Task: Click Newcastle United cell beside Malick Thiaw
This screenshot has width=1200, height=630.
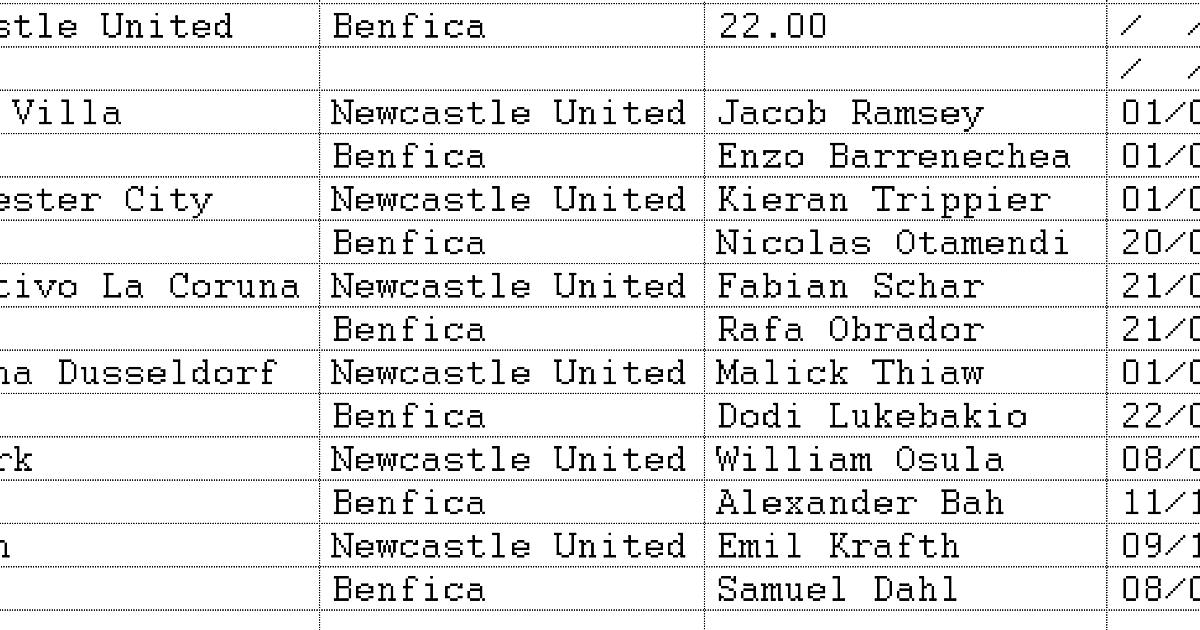Action: point(509,373)
